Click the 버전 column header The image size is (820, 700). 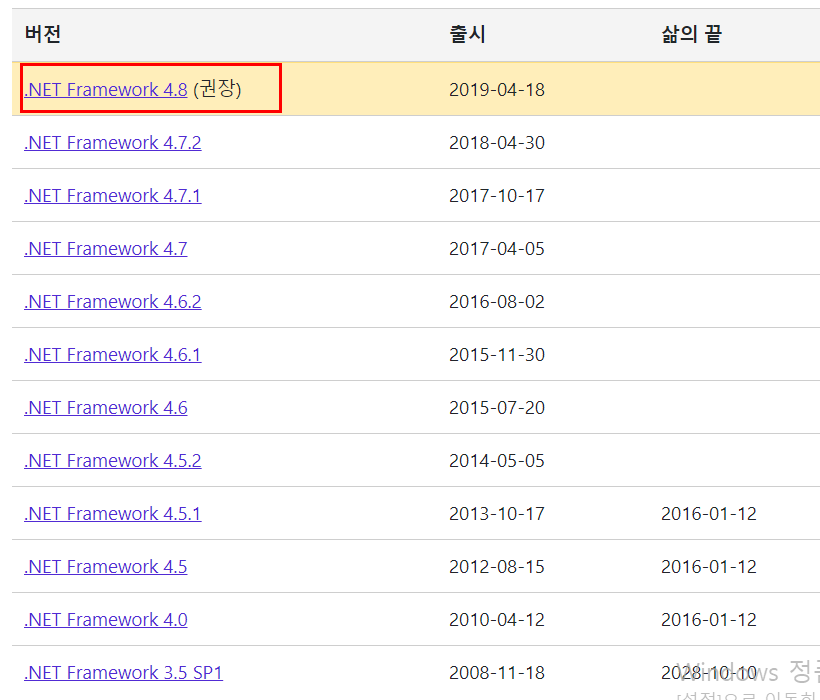[43, 34]
